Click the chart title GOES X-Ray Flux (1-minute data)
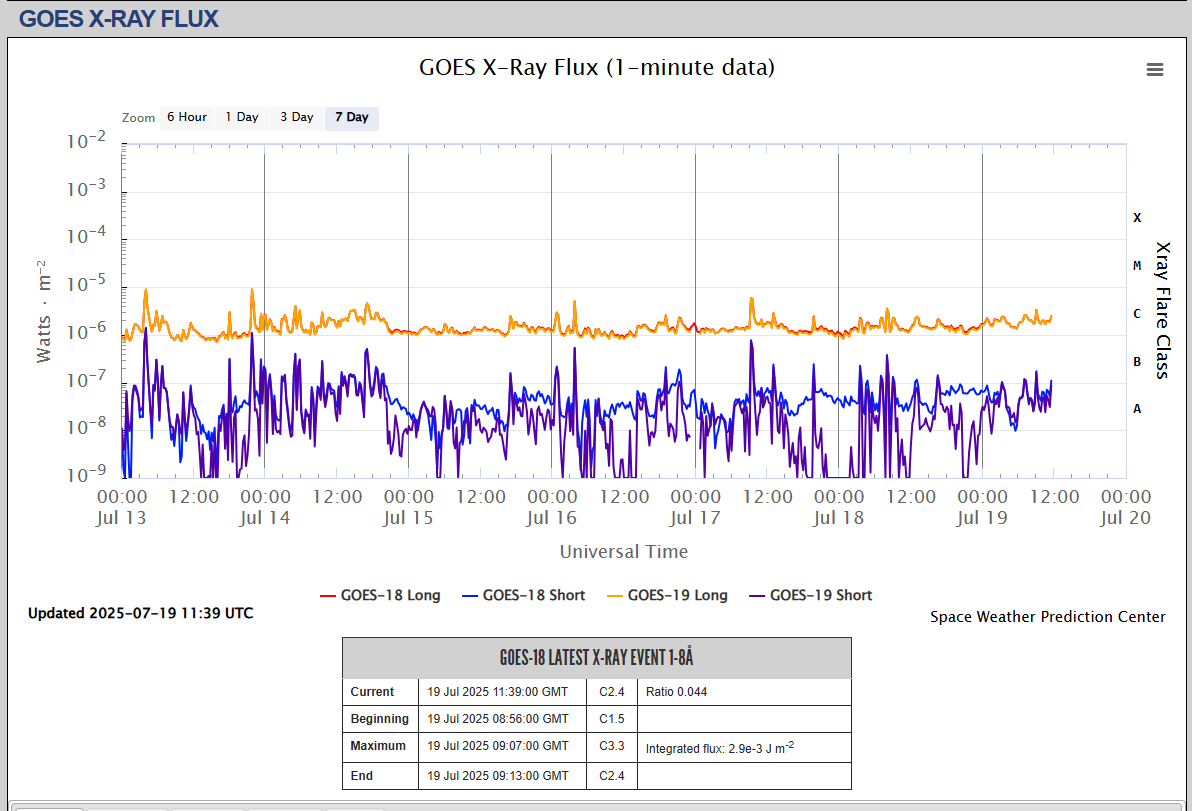Image resolution: width=1192 pixels, height=811 pixels. coord(597,67)
